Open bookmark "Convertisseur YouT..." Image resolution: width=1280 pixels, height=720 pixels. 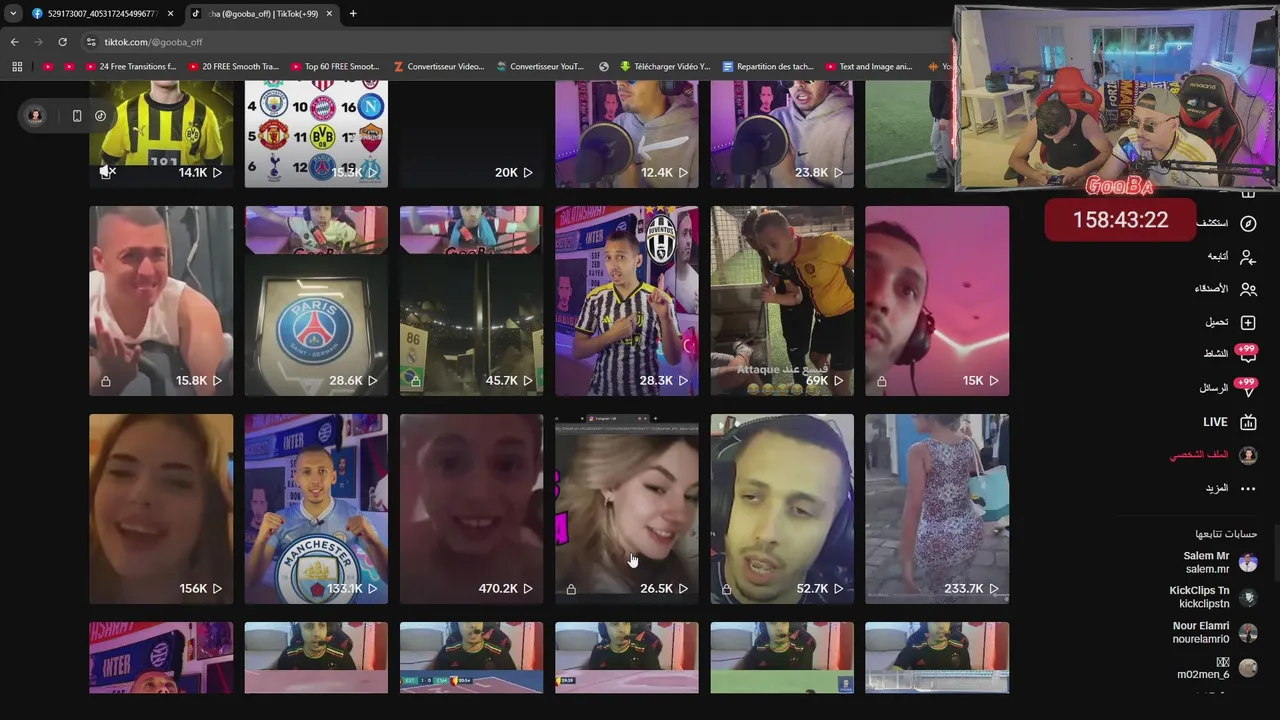click(x=539, y=67)
